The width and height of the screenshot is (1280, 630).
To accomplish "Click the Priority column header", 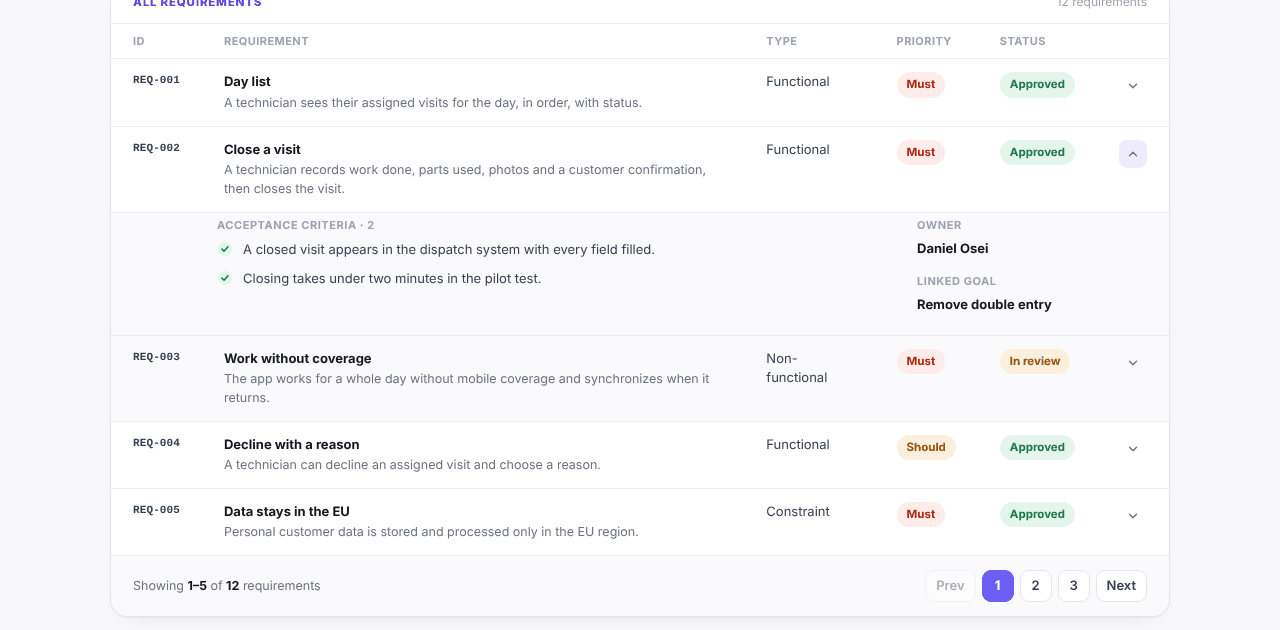I will coord(924,41).
